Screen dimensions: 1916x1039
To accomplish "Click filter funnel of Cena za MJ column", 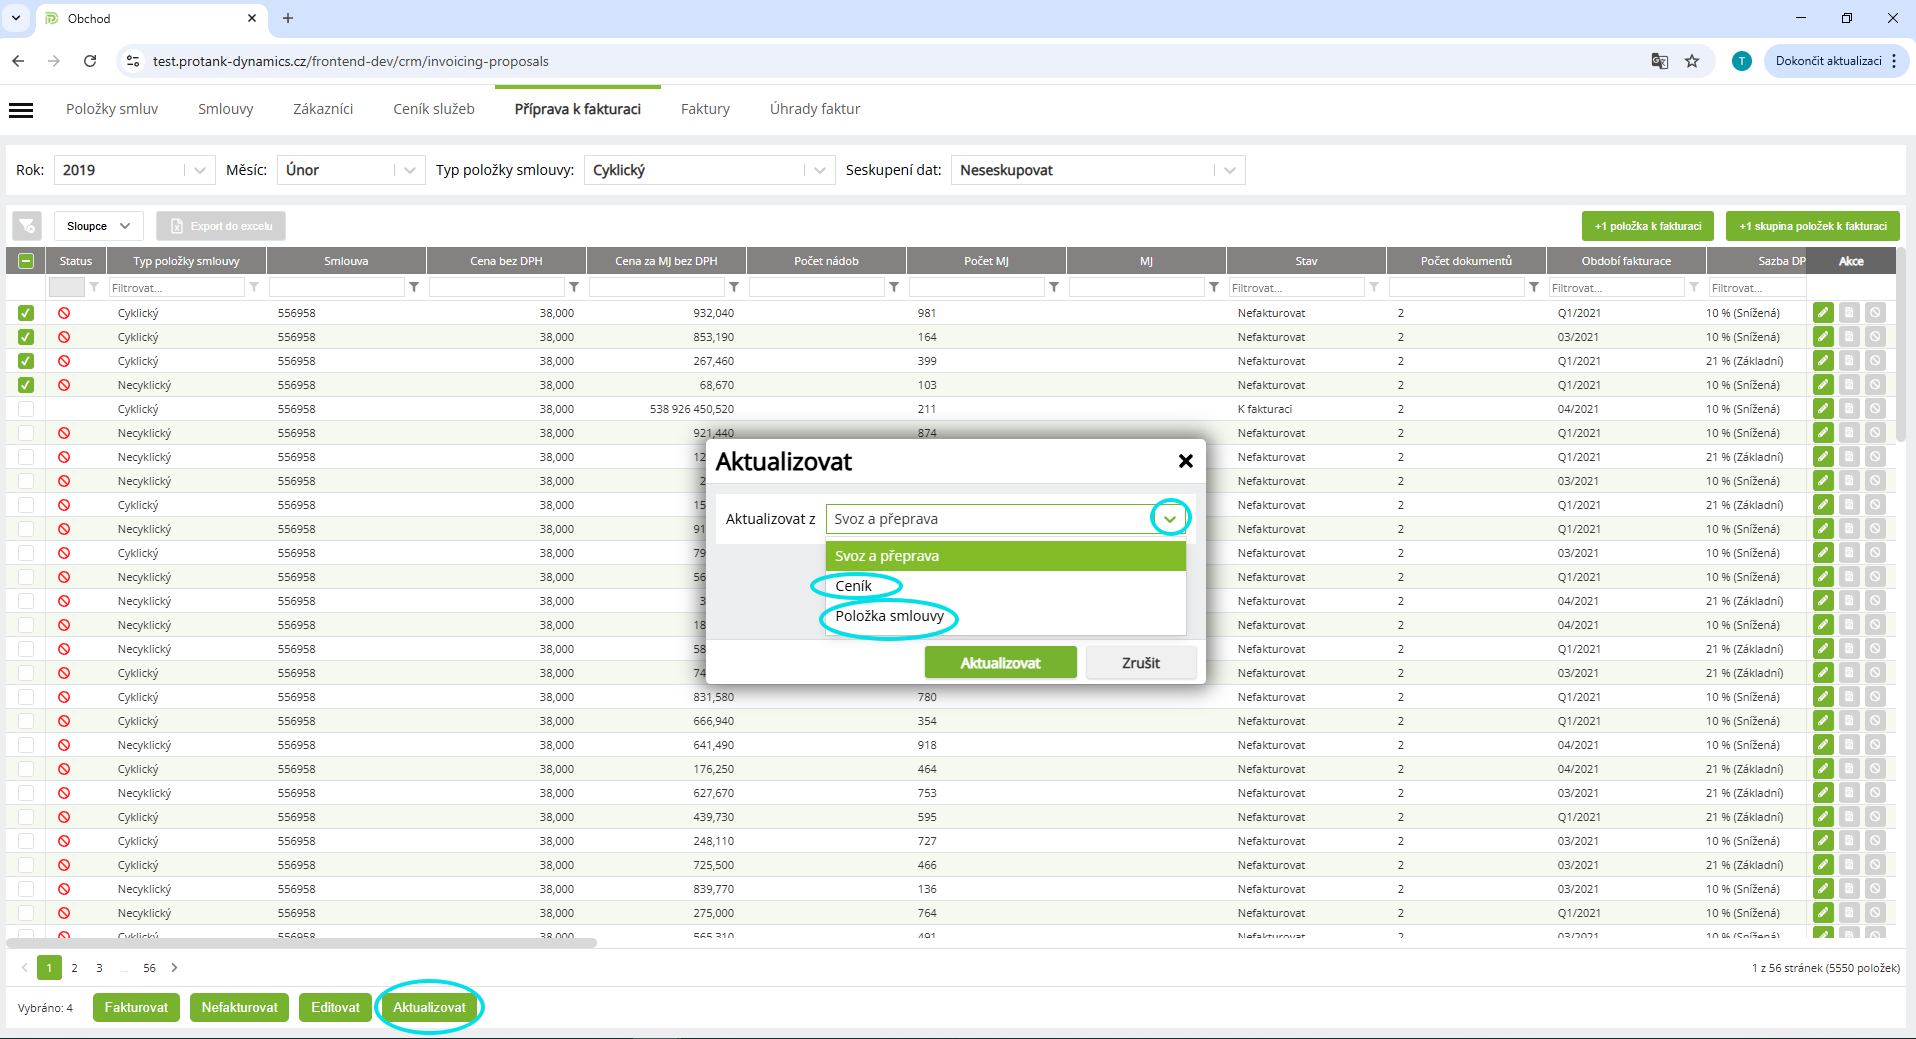I will coord(734,287).
